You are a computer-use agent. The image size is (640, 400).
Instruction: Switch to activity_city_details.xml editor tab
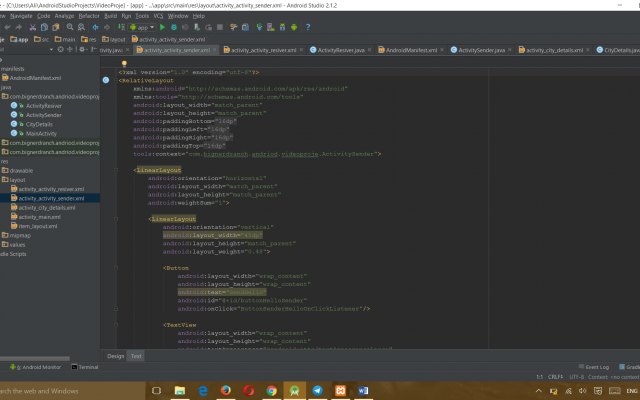554,50
